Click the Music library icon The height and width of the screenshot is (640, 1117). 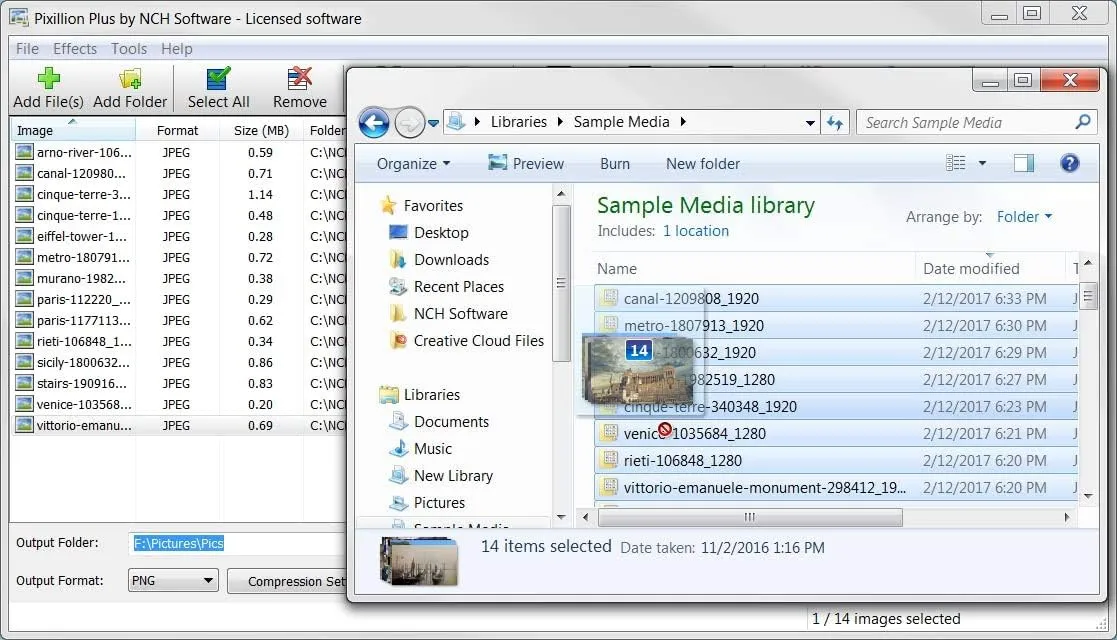coord(398,448)
